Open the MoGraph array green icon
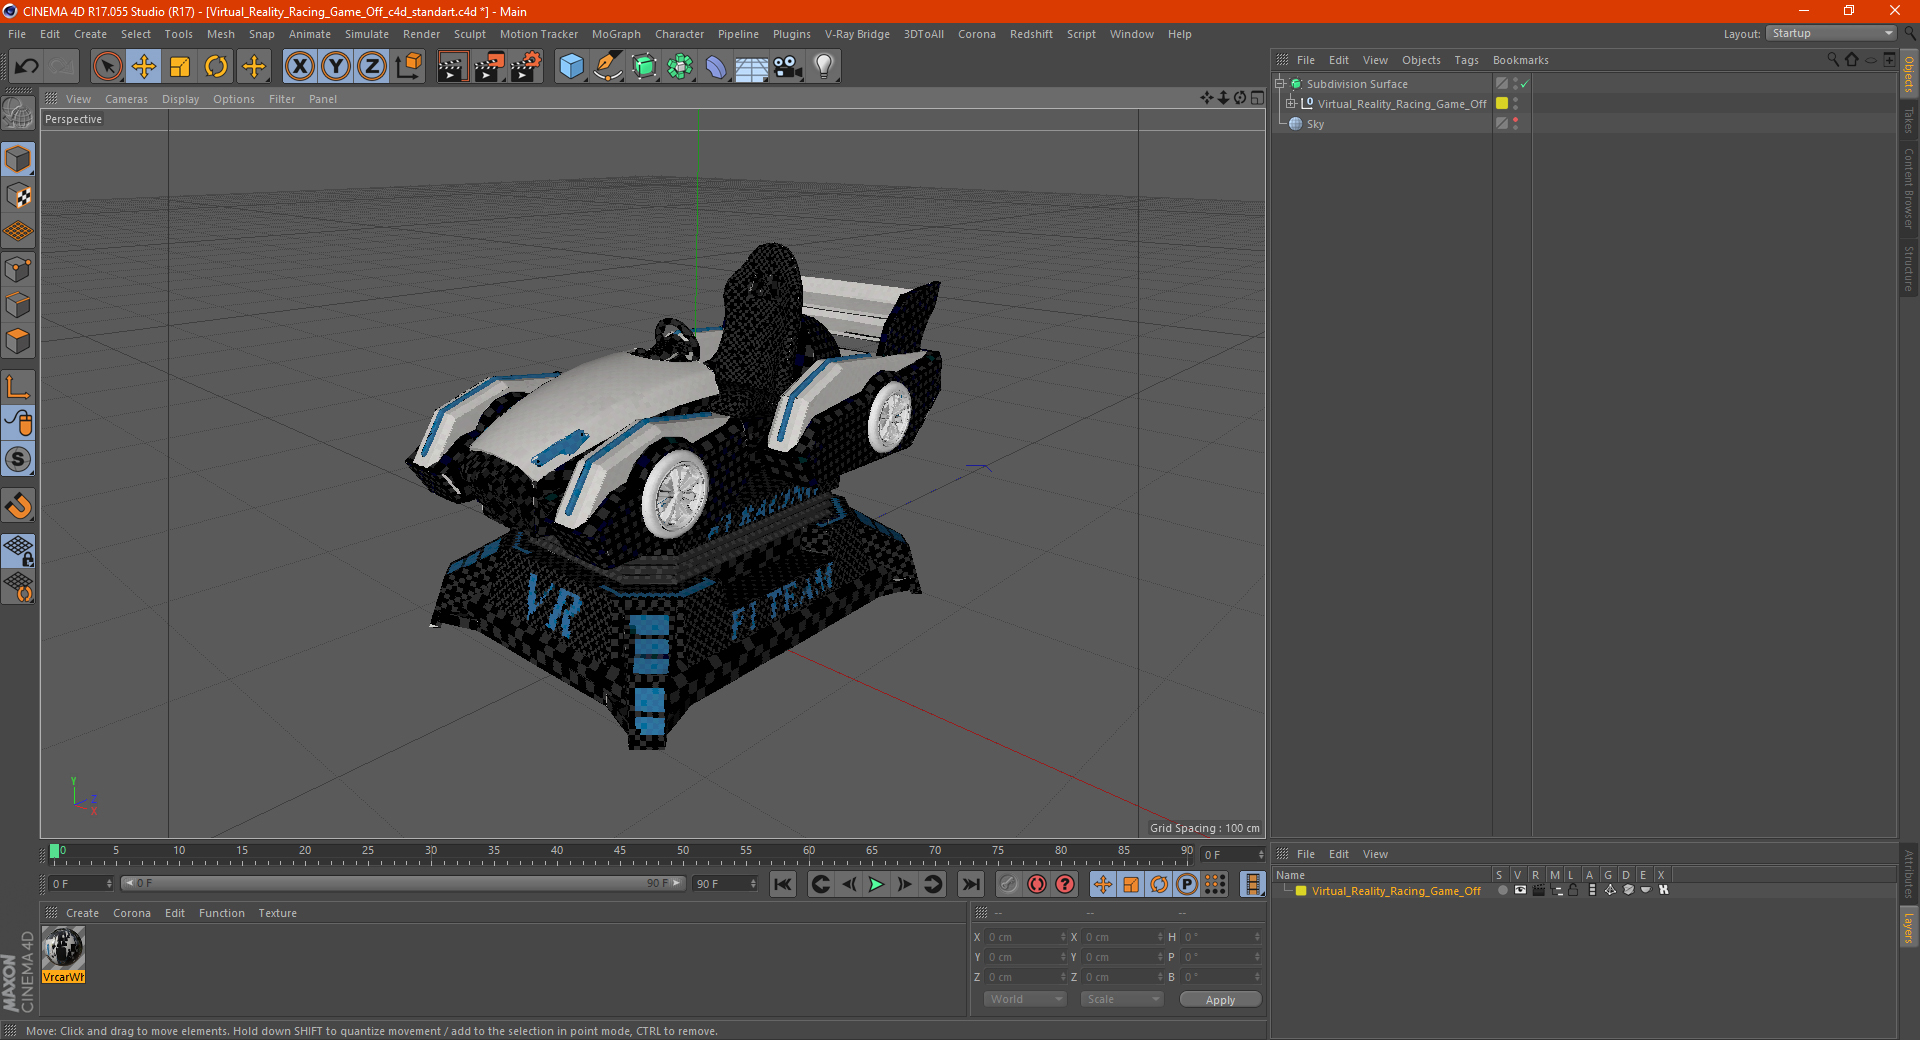 point(680,67)
